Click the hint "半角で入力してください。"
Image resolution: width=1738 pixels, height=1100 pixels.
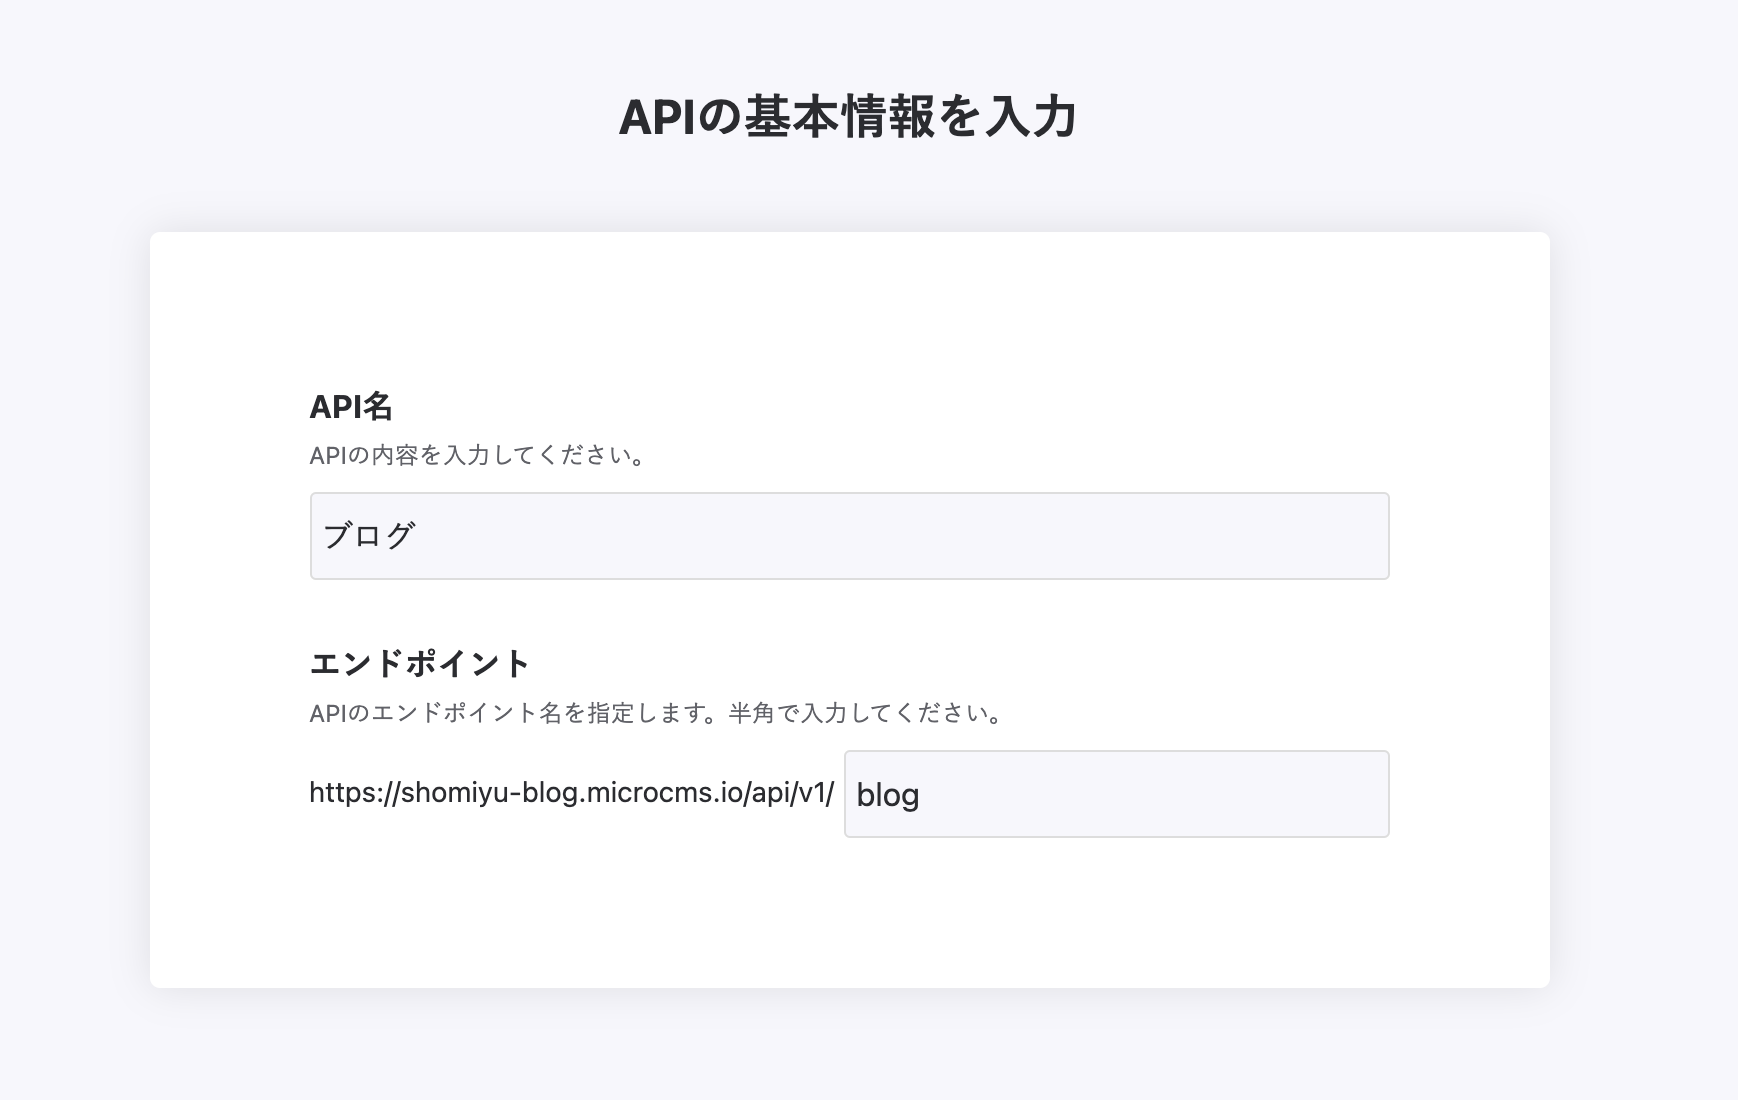[x=866, y=713]
